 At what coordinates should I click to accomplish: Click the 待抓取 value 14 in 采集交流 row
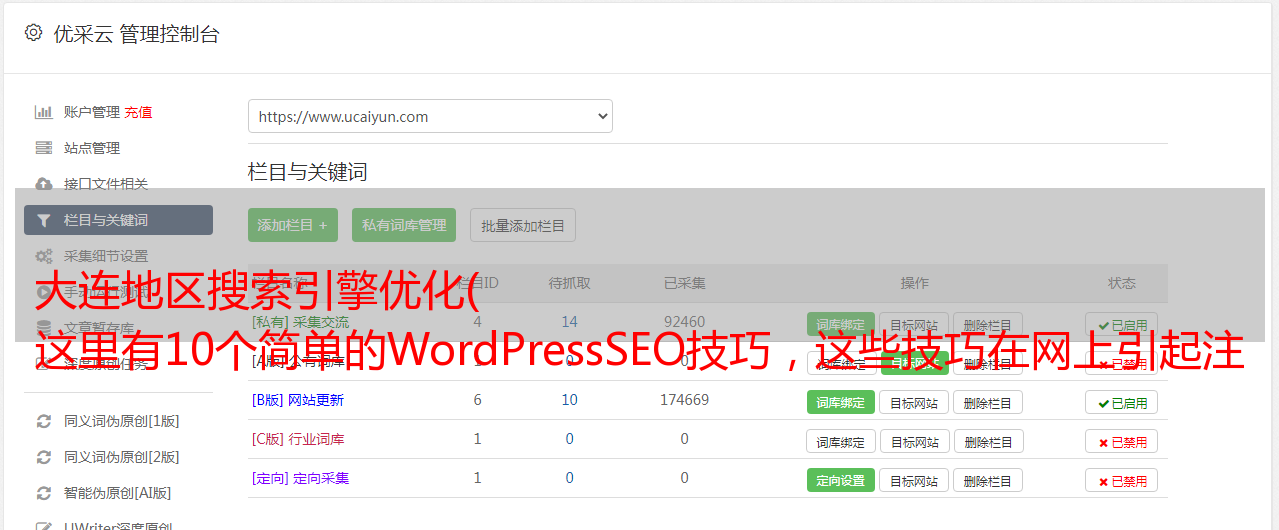(x=569, y=322)
